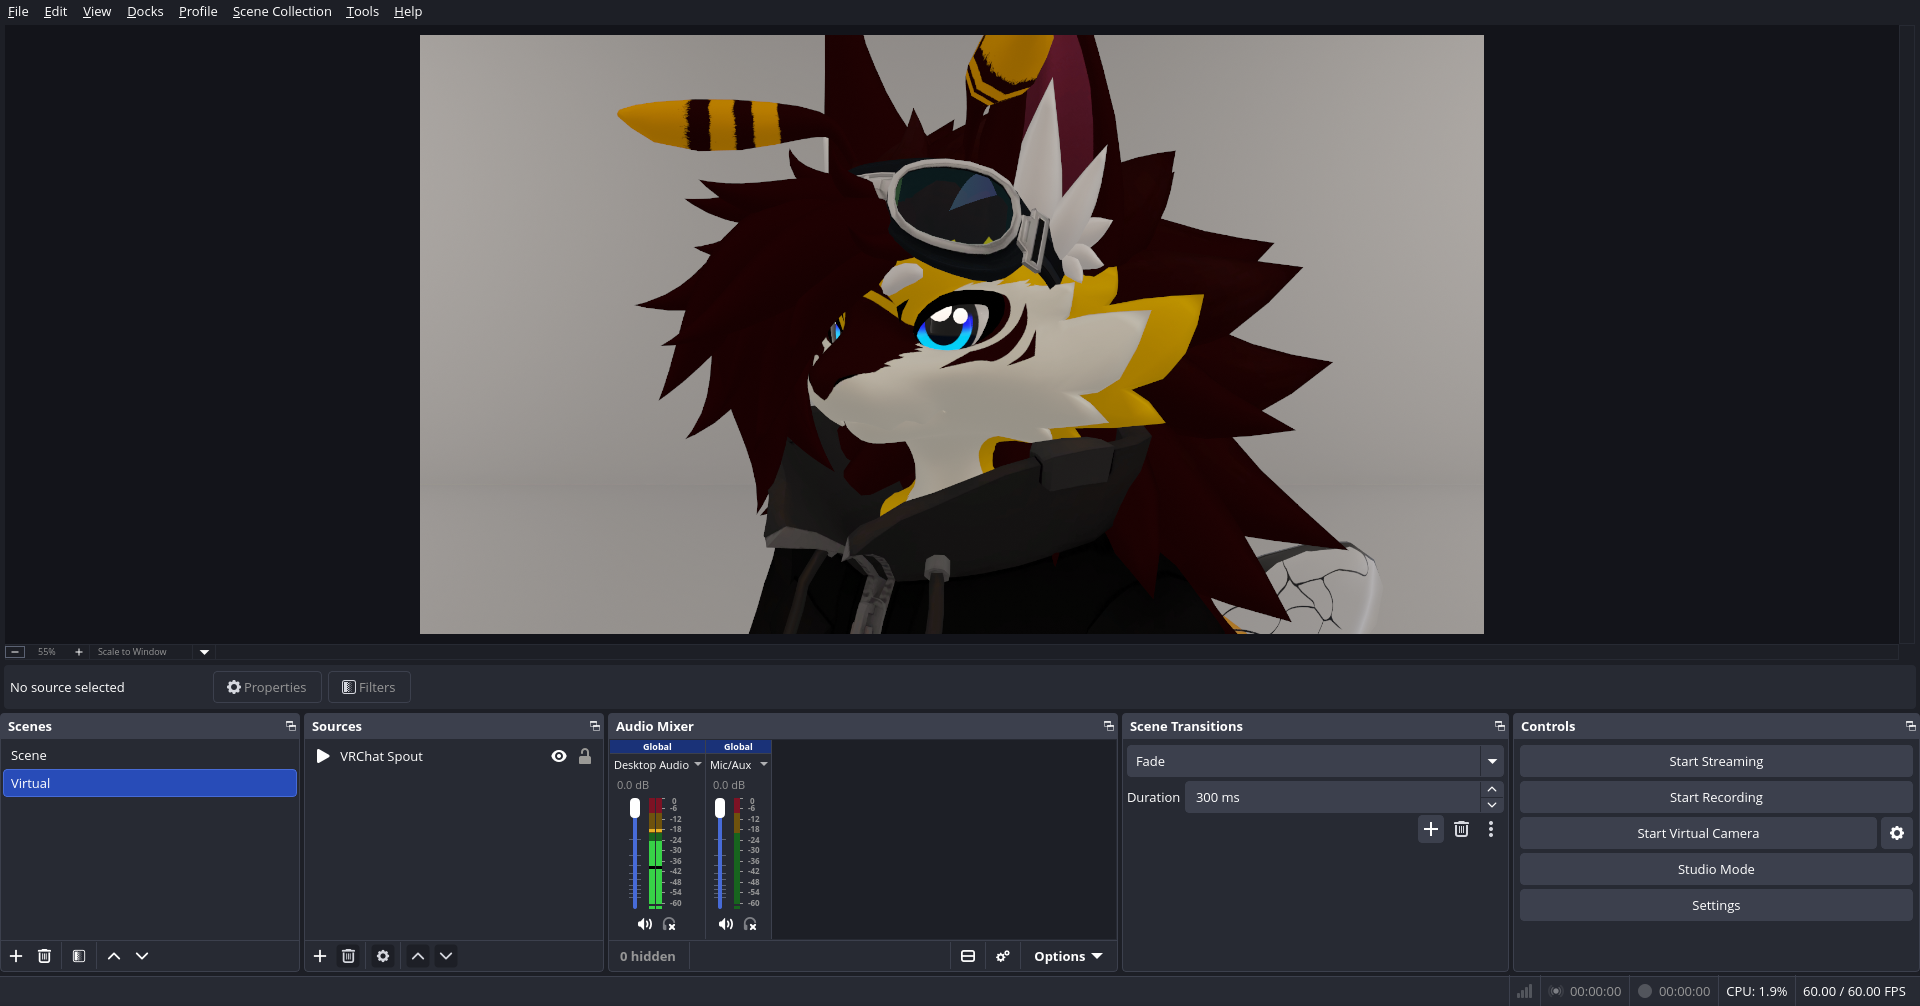Open the Scene Collection menu
This screenshot has height=1006, width=1920.
(x=282, y=11)
